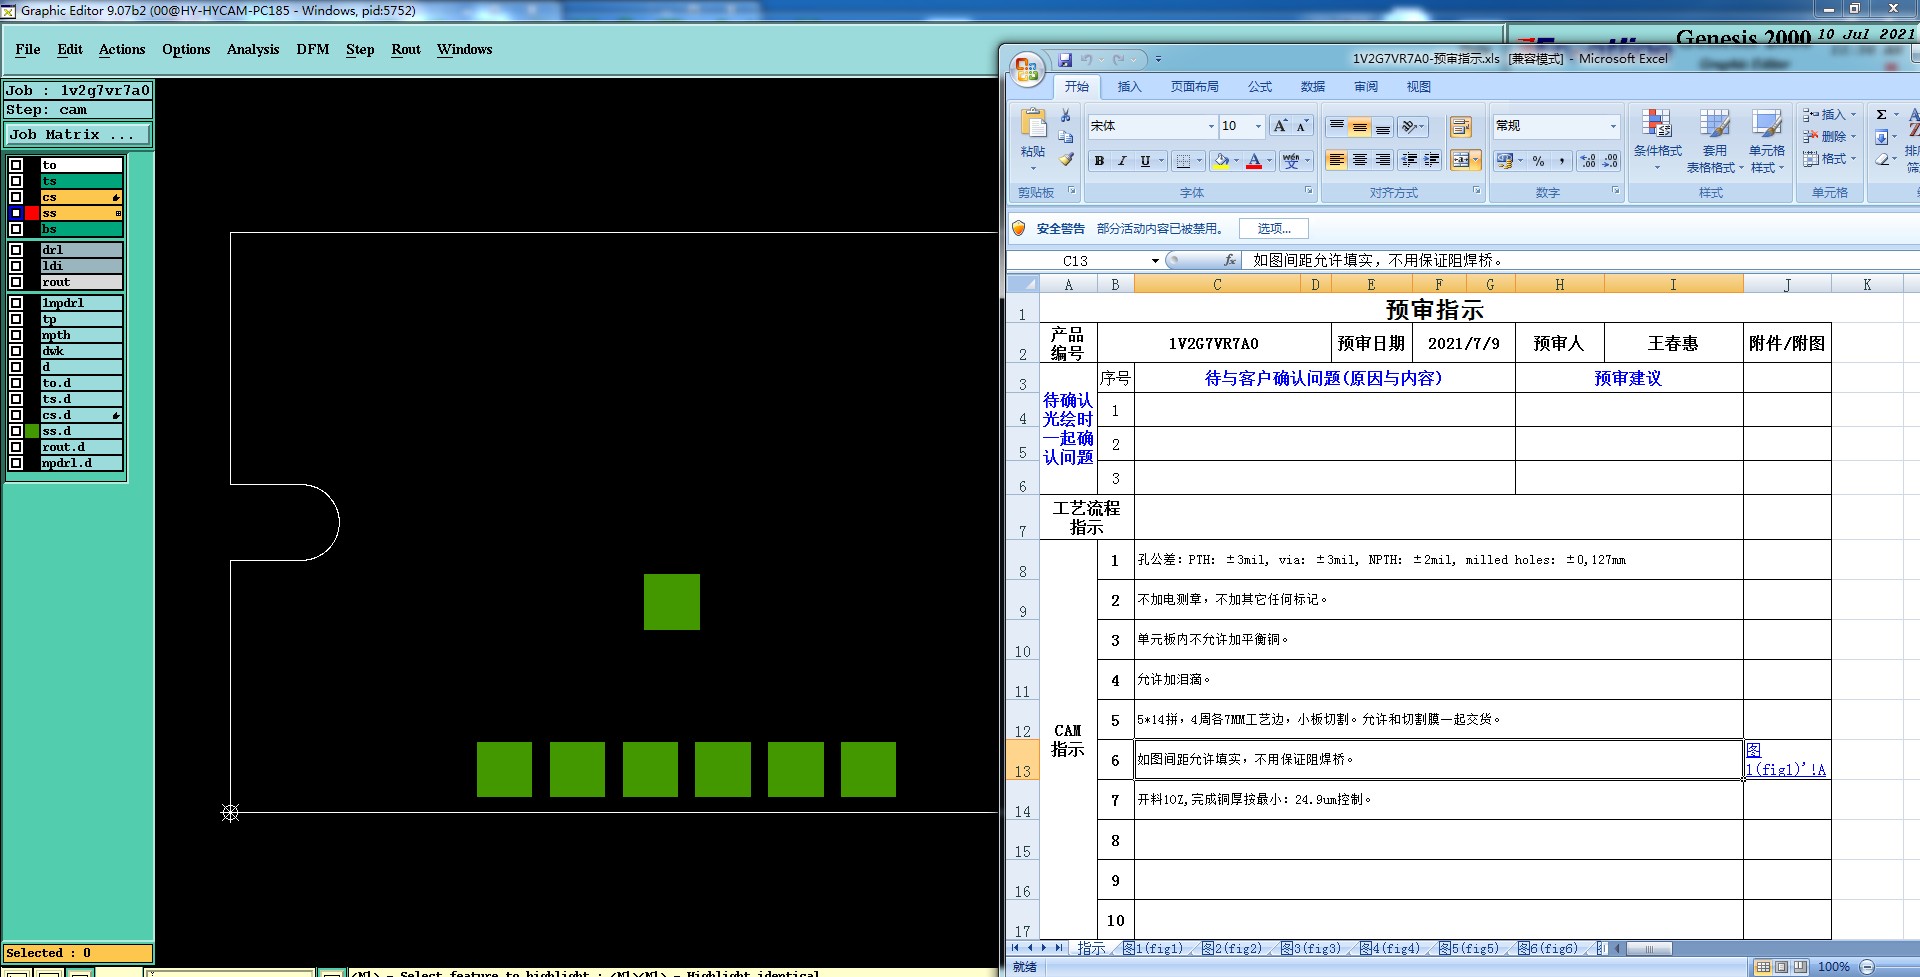Image resolution: width=1920 pixels, height=977 pixels.
Task: Click the Center horizontally icon
Action: pyautogui.click(x=1359, y=160)
